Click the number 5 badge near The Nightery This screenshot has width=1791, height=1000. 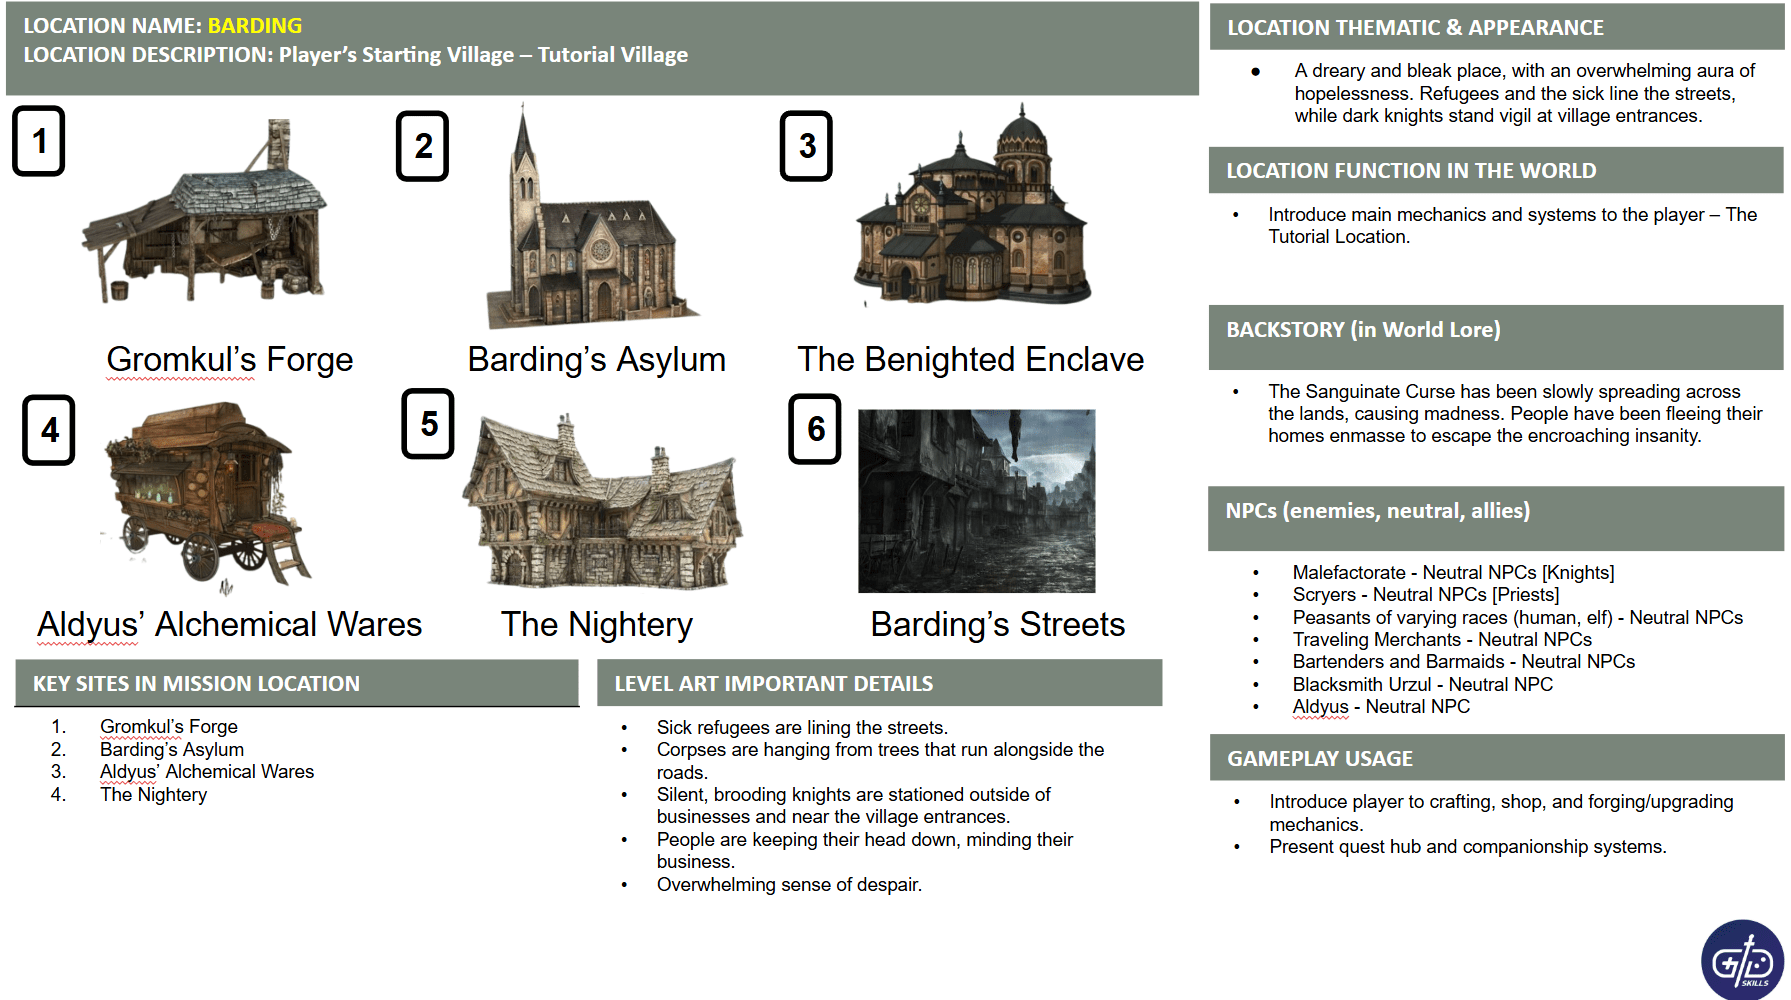[428, 424]
